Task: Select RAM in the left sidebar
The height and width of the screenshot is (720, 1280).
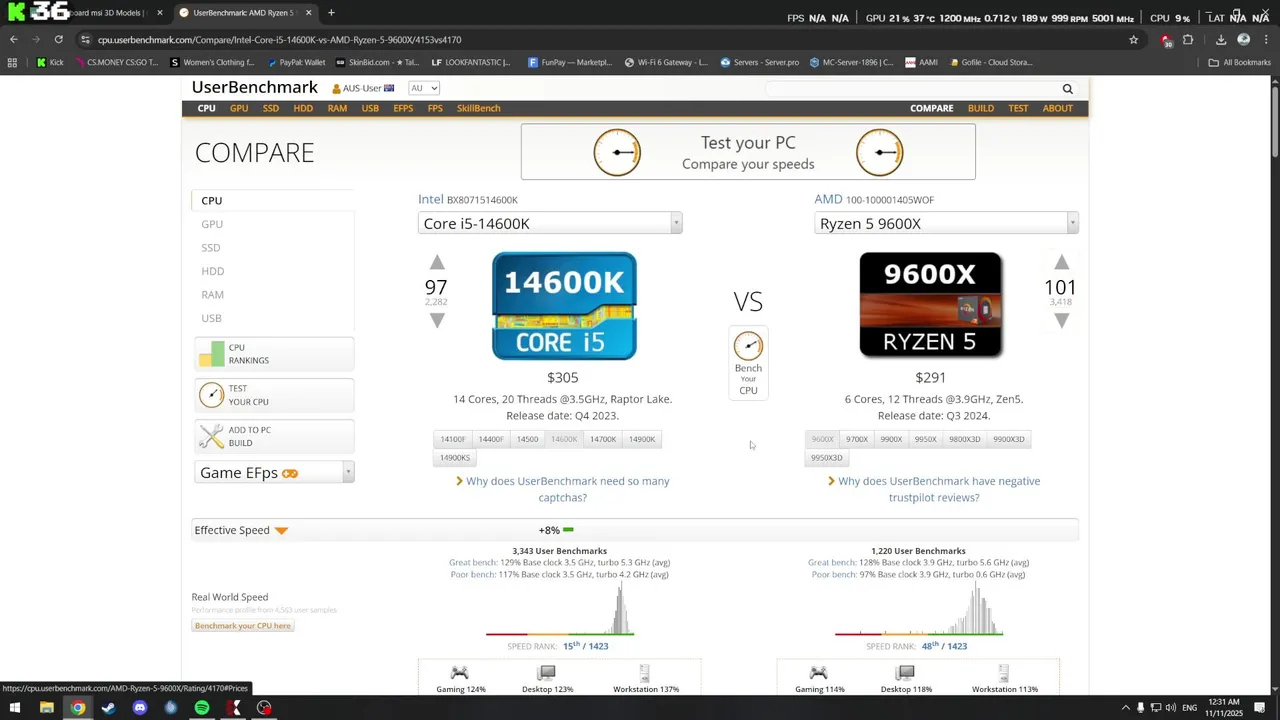Action: (x=212, y=295)
